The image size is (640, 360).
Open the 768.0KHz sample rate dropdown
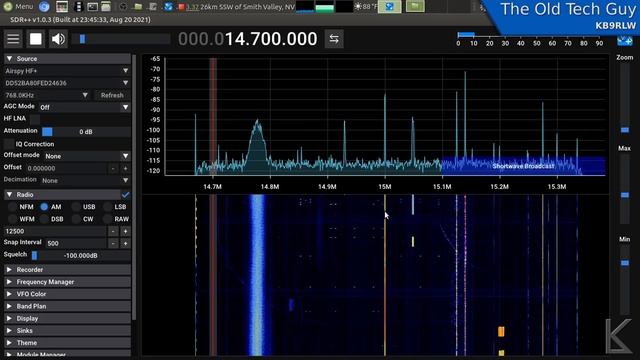[x=47, y=95]
